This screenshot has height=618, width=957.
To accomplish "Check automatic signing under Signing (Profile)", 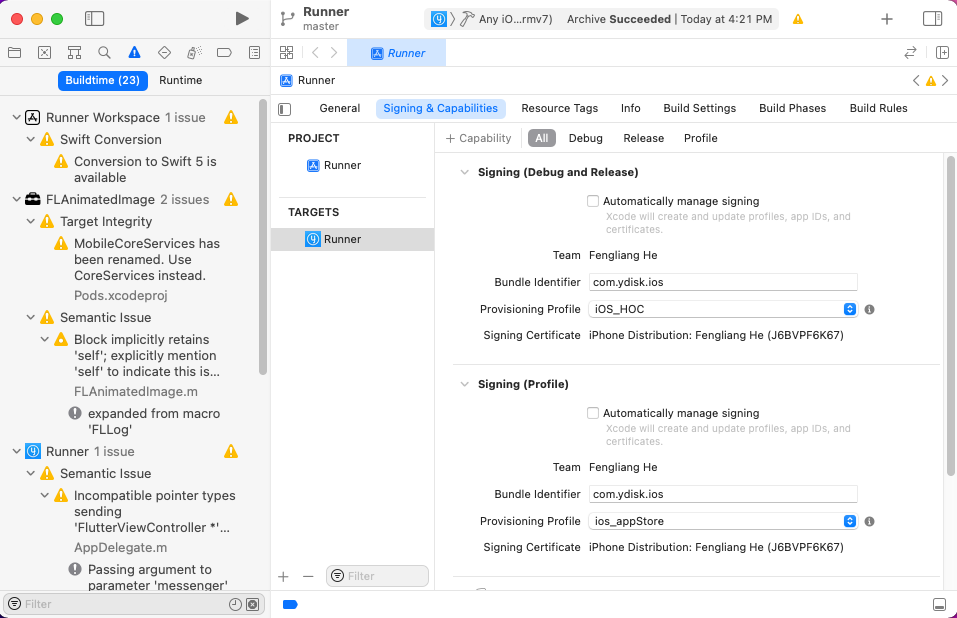I will (x=593, y=413).
